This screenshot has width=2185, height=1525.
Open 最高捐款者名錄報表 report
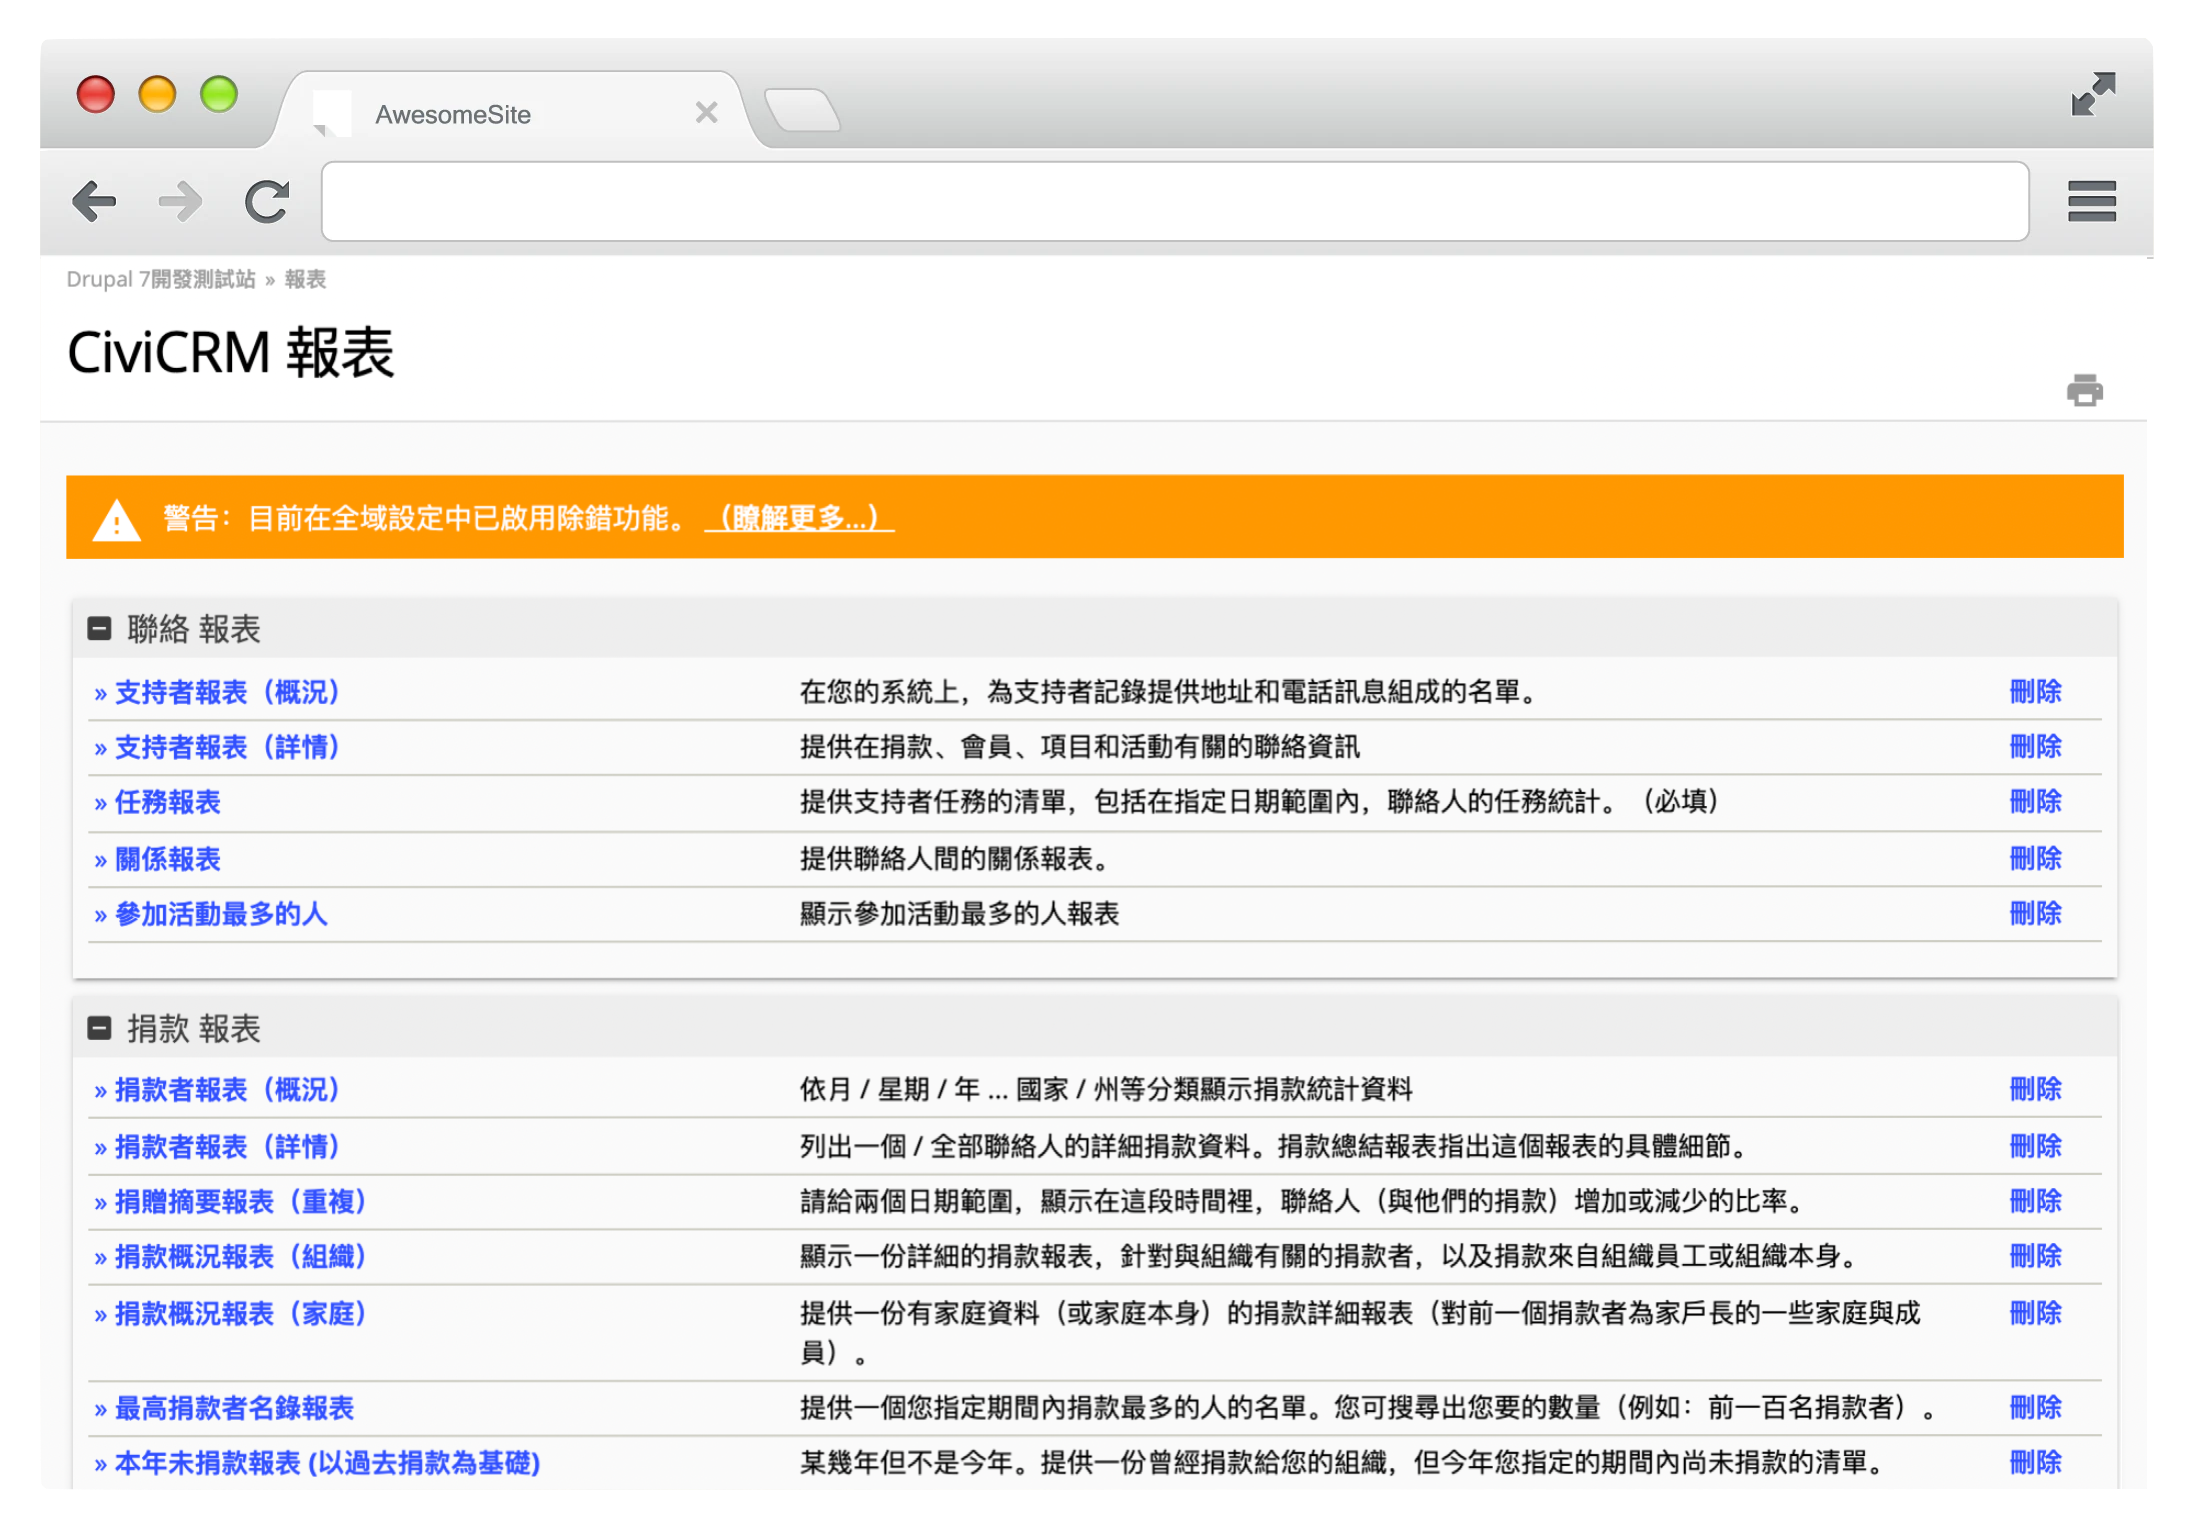234,1408
